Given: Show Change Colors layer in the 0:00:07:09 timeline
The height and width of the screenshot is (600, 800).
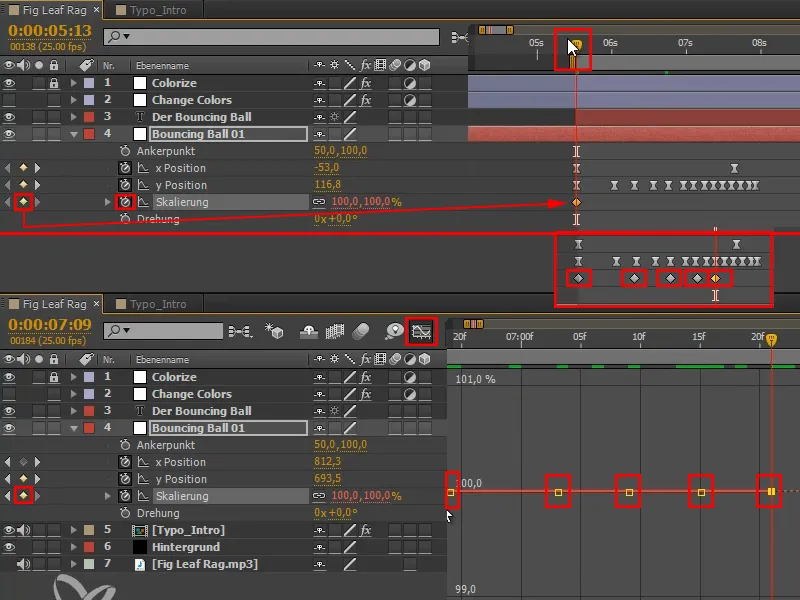Looking at the screenshot, I should [9, 394].
